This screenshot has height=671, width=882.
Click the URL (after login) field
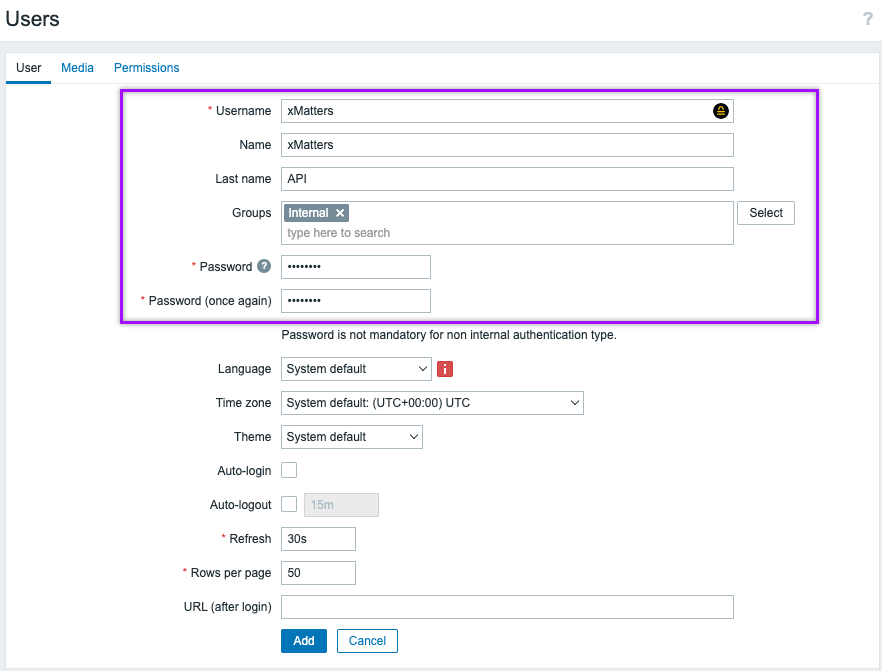507,607
